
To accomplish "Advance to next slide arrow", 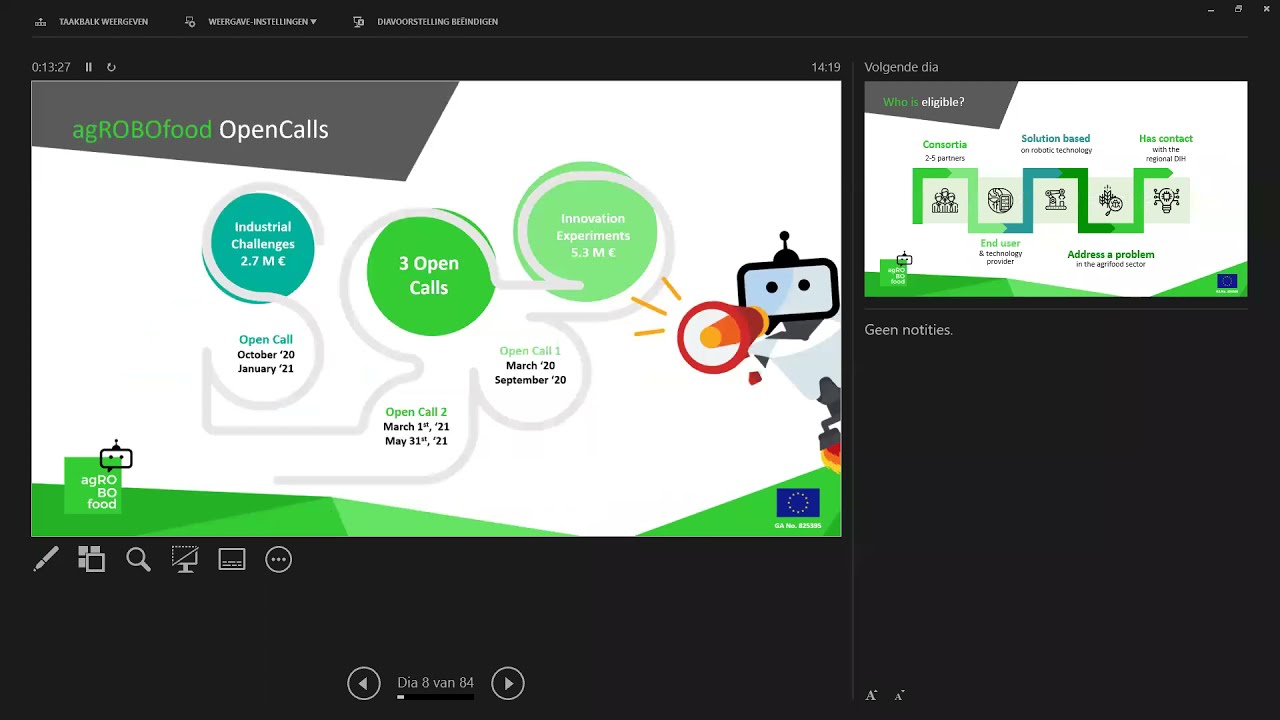I will 508,683.
